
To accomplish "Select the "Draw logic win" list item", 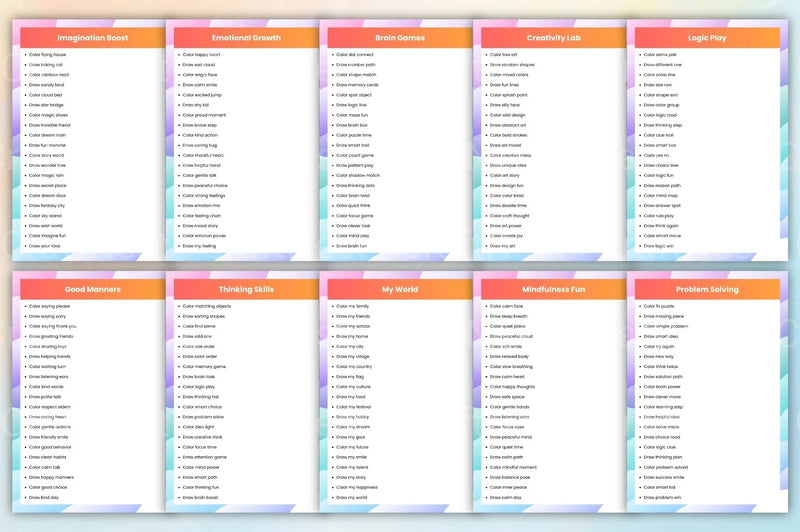I will [659, 246].
